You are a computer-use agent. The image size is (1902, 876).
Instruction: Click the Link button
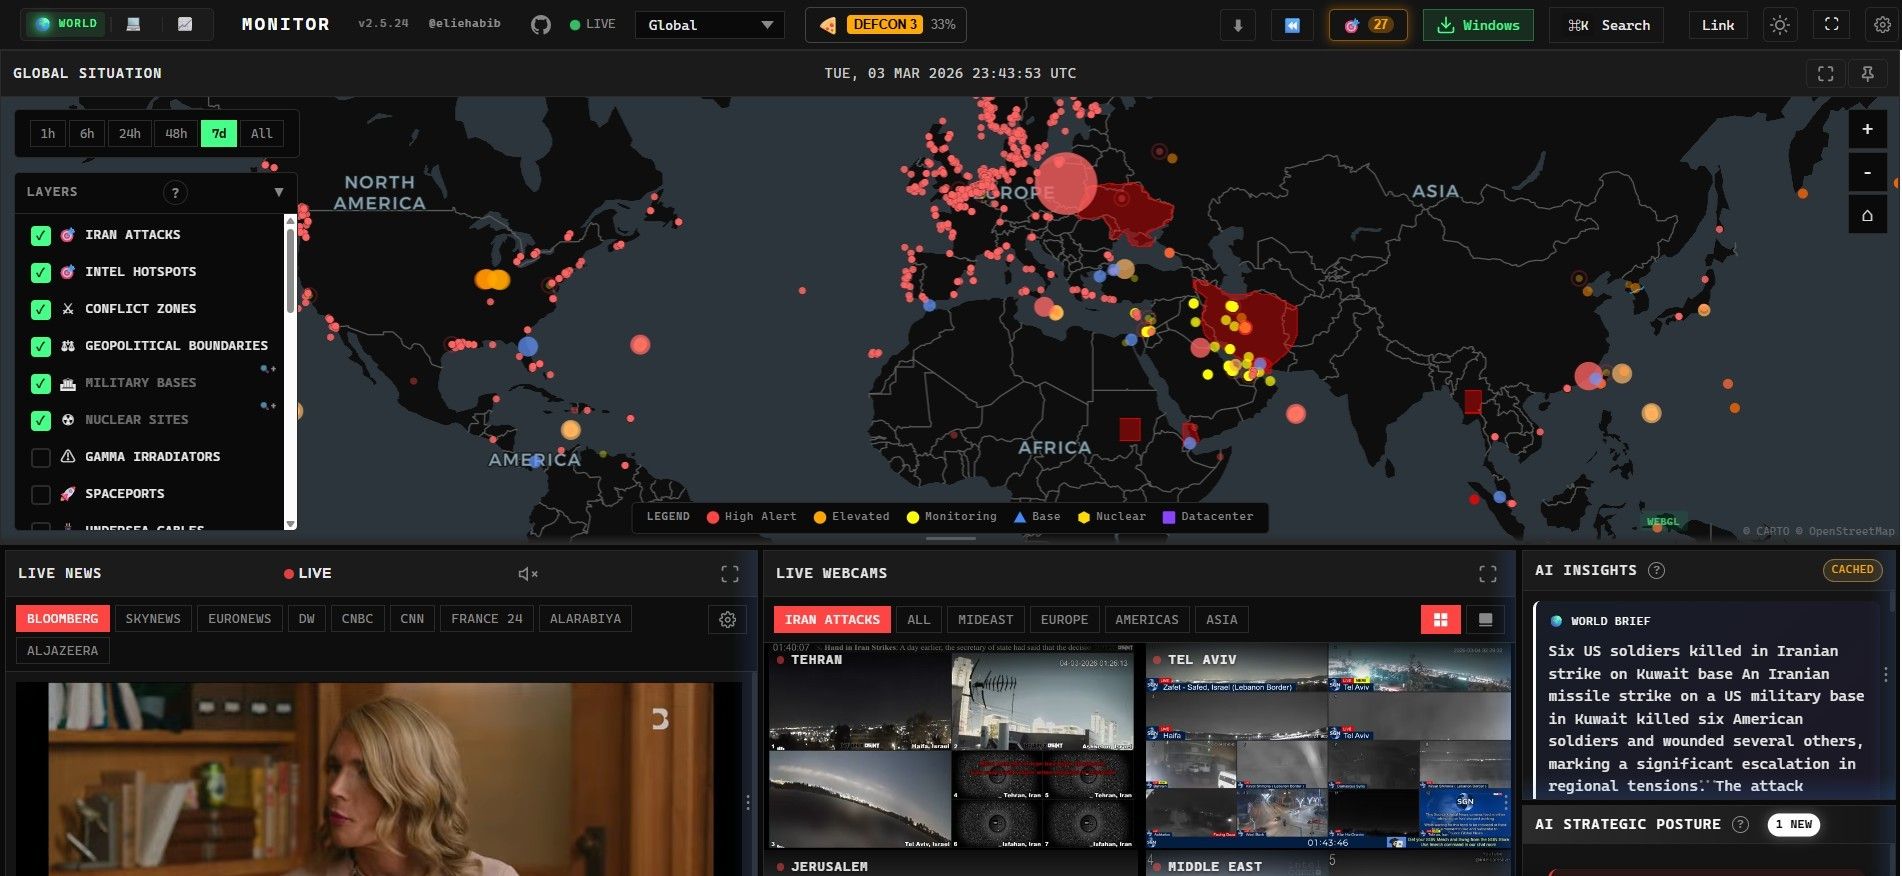point(1718,25)
